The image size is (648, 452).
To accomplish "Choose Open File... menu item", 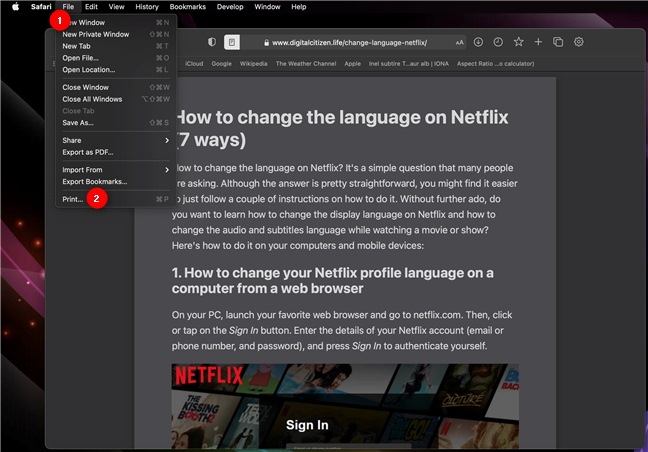I will click(116, 58).
